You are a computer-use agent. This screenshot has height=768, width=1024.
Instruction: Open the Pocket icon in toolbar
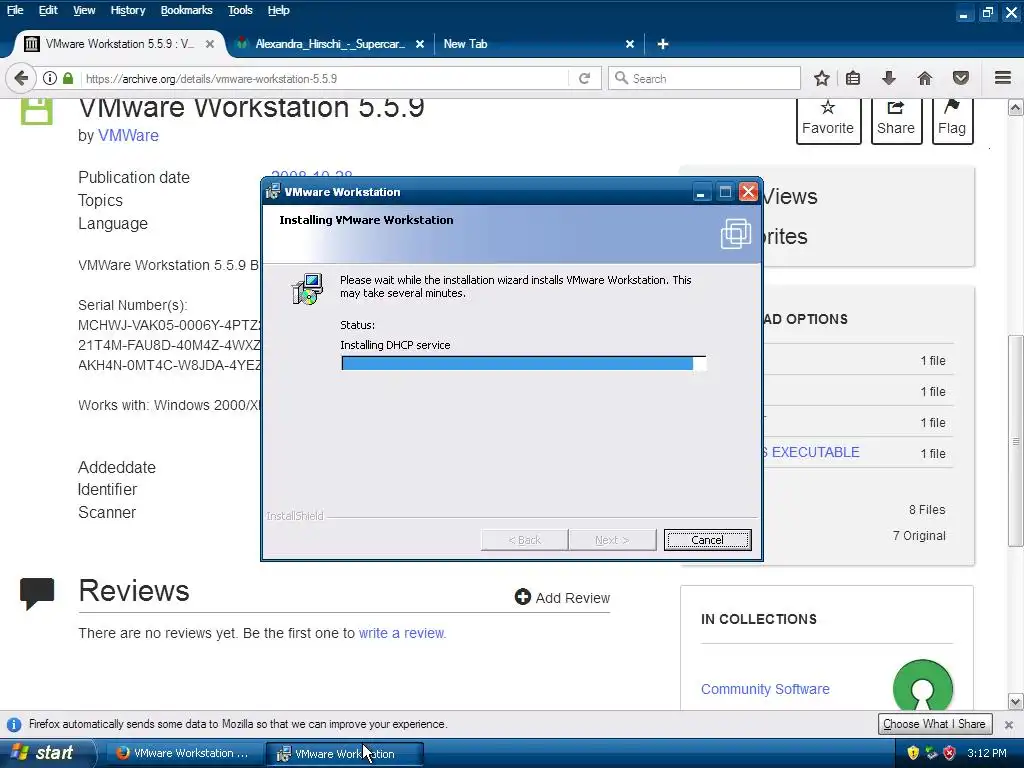pyautogui.click(x=961, y=78)
